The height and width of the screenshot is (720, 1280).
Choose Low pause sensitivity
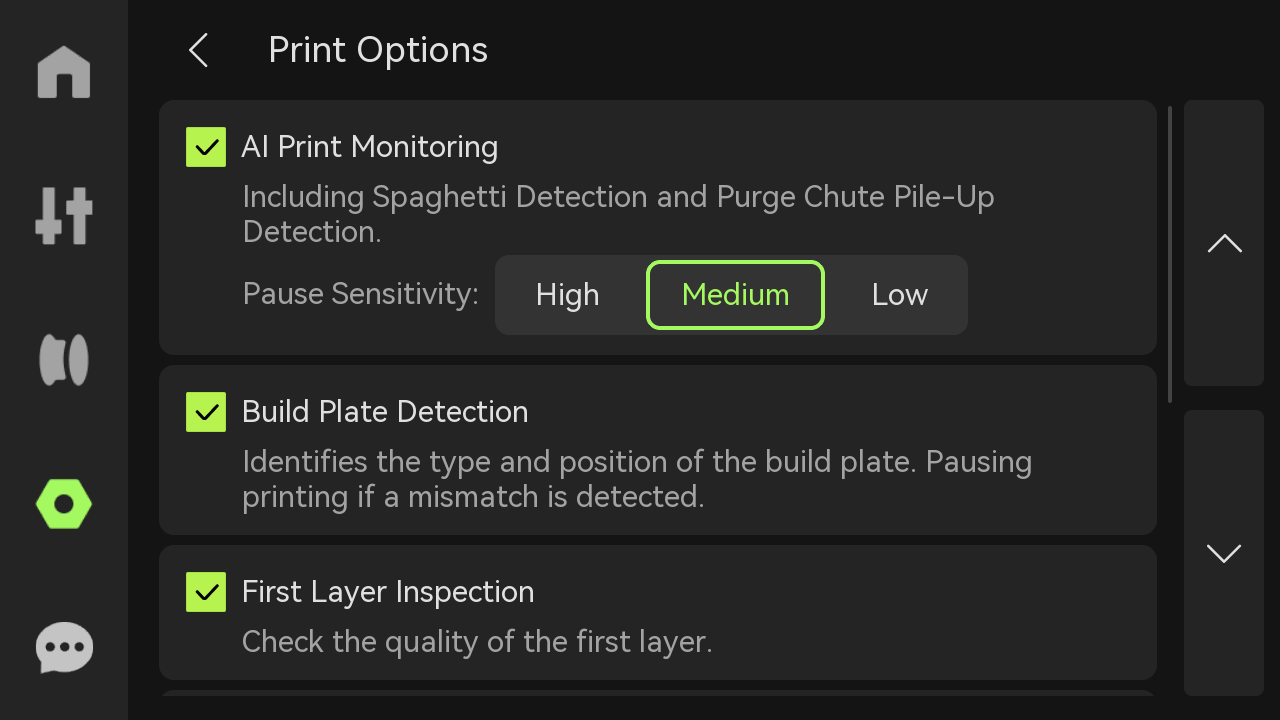click(x=899, y=295)
